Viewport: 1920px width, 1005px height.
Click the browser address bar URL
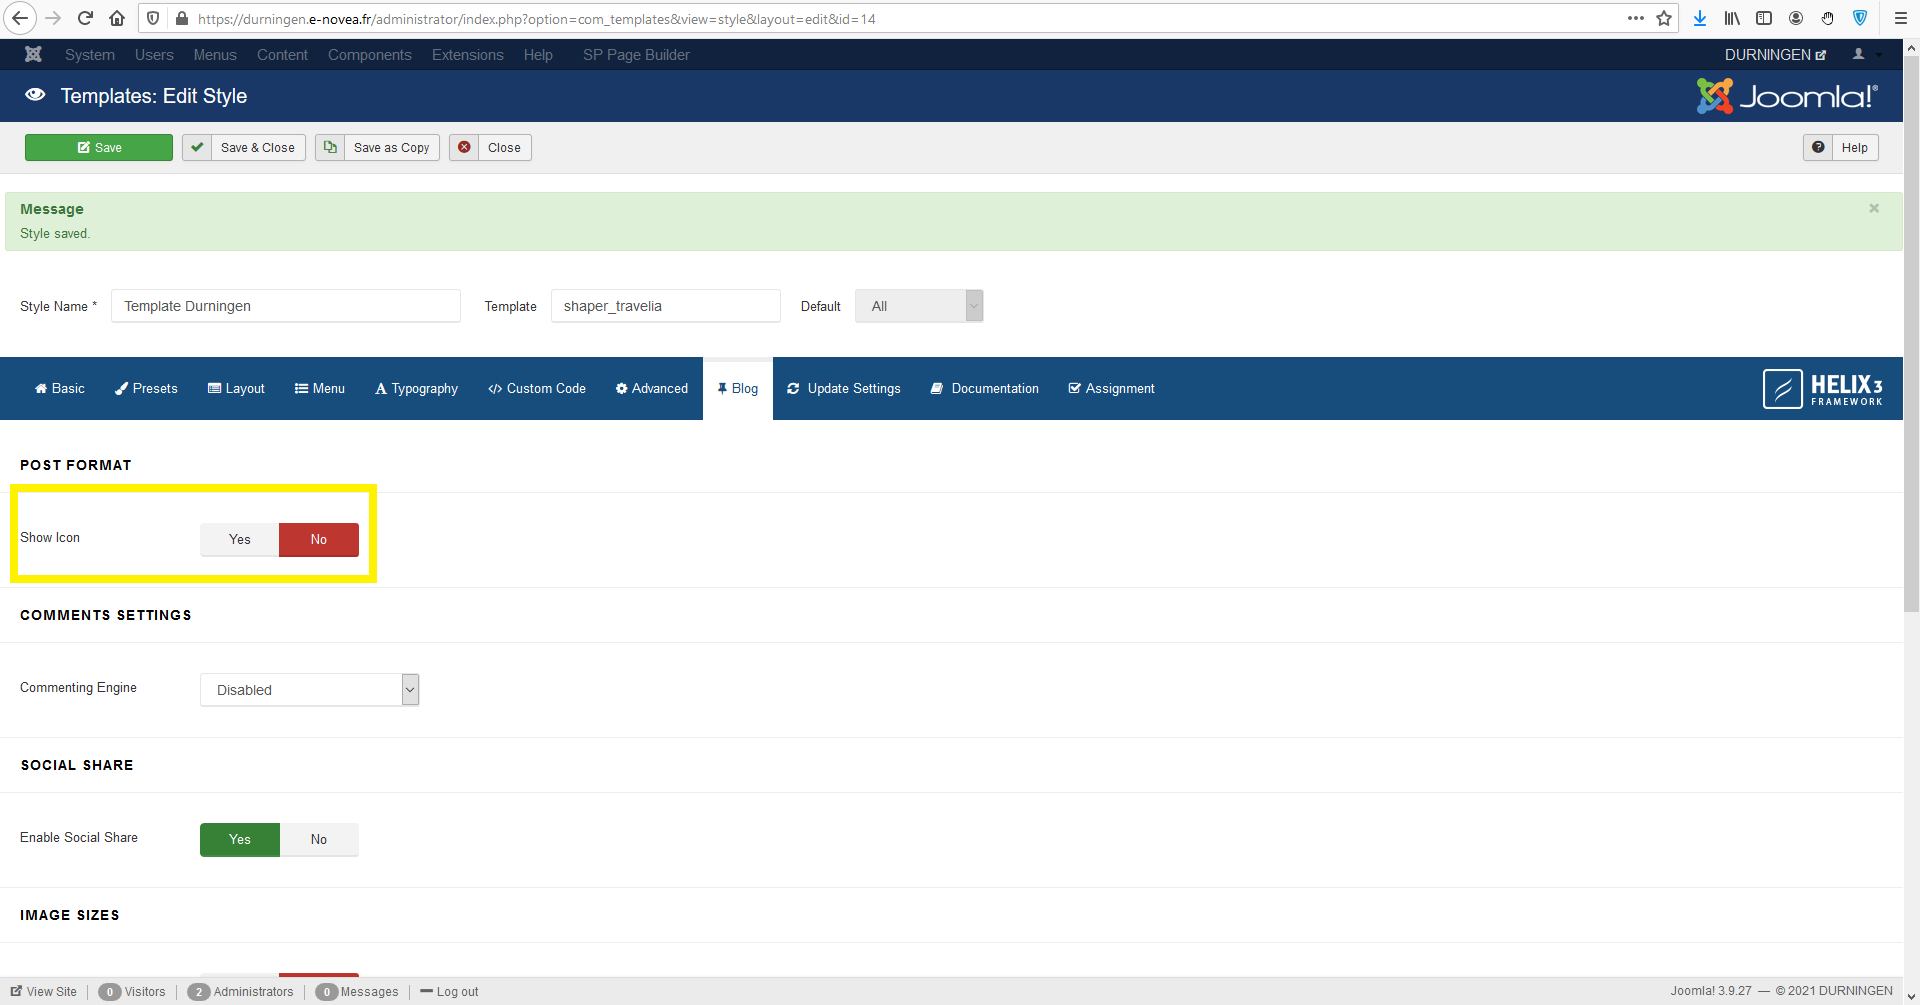click(537, 18)
